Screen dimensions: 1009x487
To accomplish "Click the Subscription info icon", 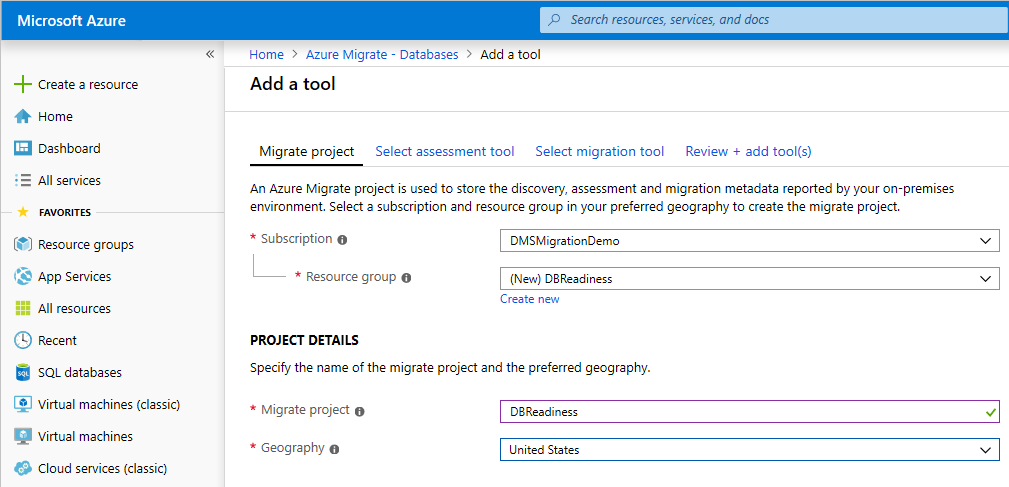I will coord(342,240).
